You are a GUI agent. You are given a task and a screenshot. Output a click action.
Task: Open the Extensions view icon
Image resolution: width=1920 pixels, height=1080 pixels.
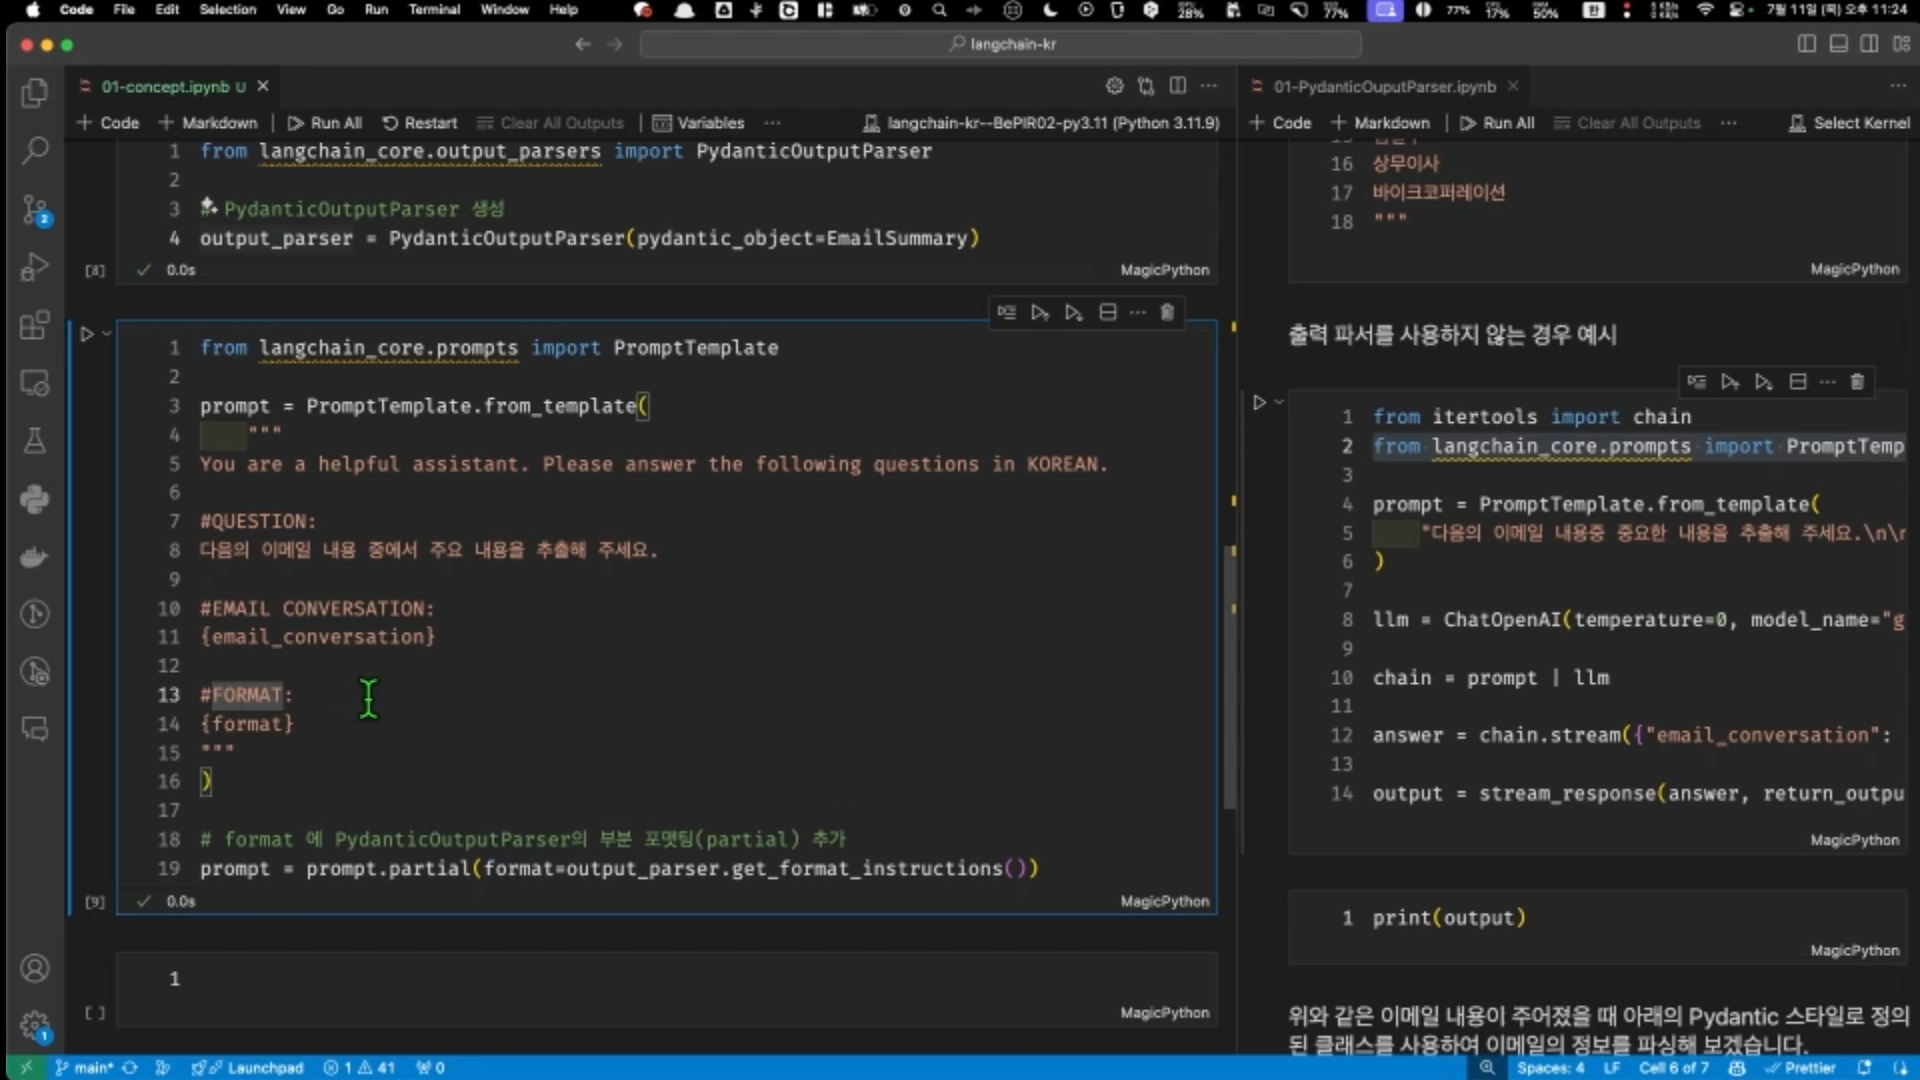[x=34, y=325]
